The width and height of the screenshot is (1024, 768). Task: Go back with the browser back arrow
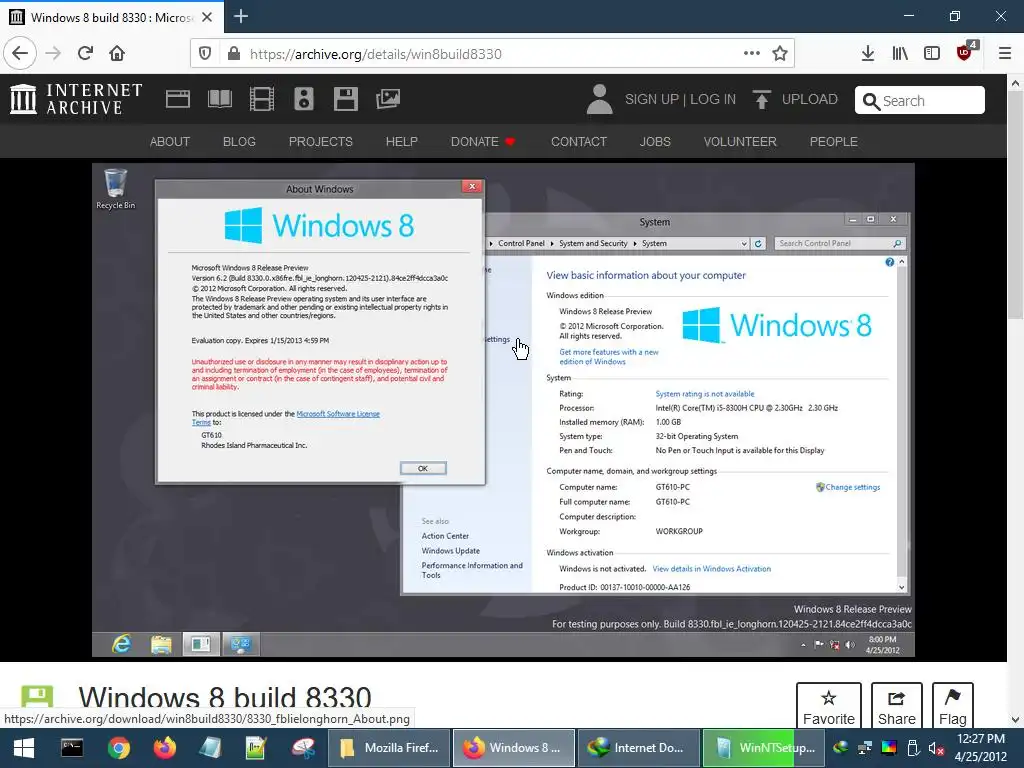20,54
